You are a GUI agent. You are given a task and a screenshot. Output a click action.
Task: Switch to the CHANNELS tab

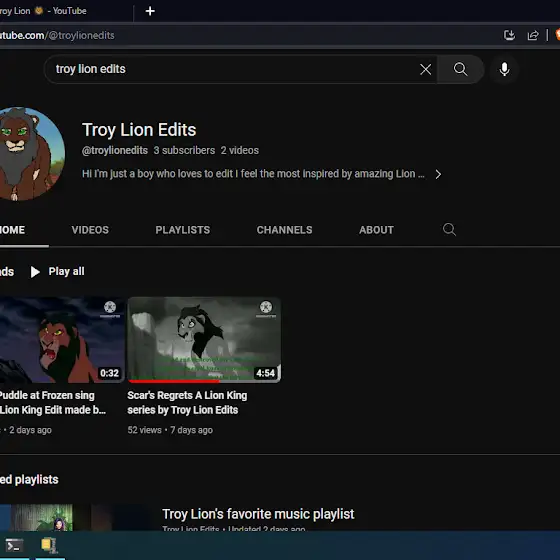pos(284,230)
